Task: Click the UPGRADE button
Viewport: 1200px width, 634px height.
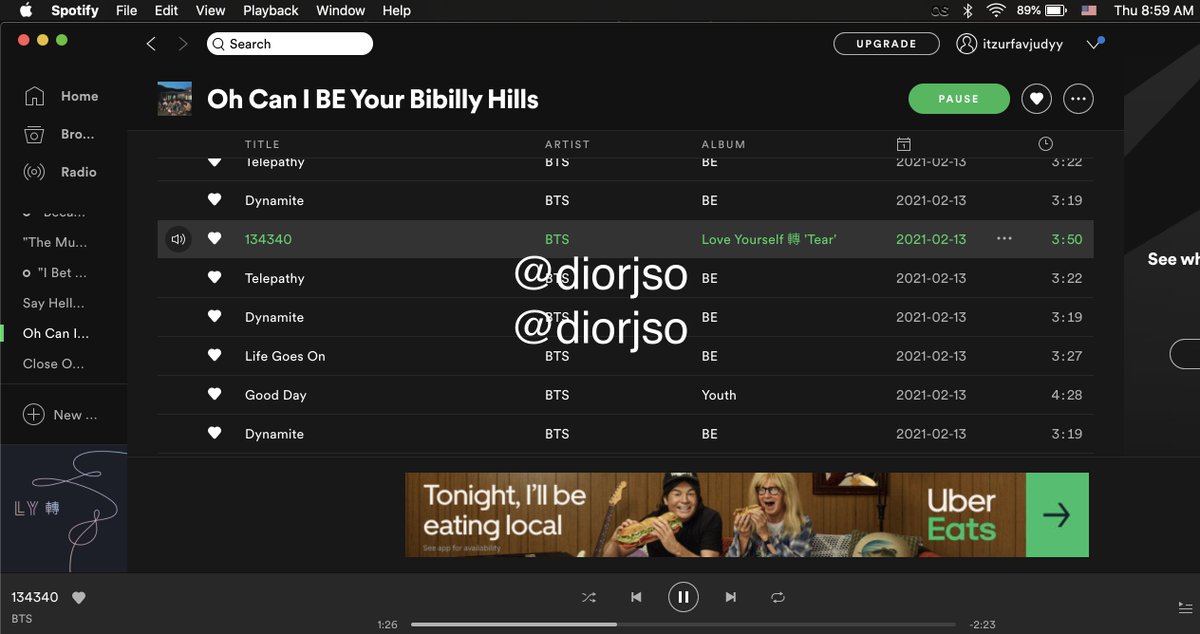Action: (x=887, y=44)
